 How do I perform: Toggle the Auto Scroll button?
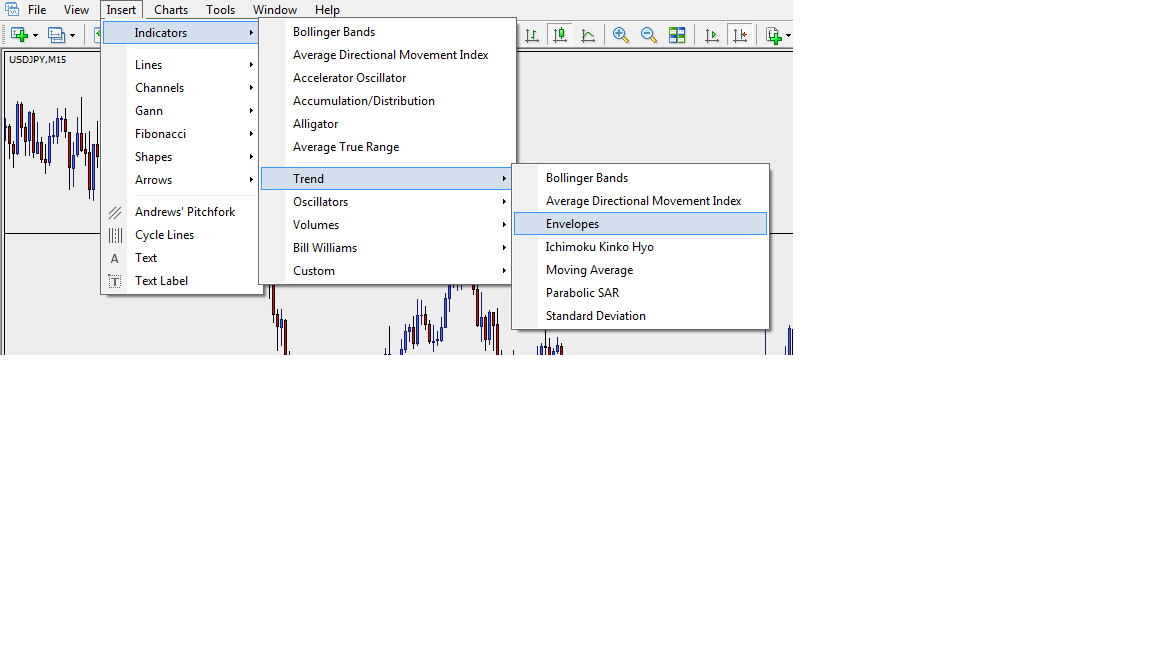[x=712, y=35]
